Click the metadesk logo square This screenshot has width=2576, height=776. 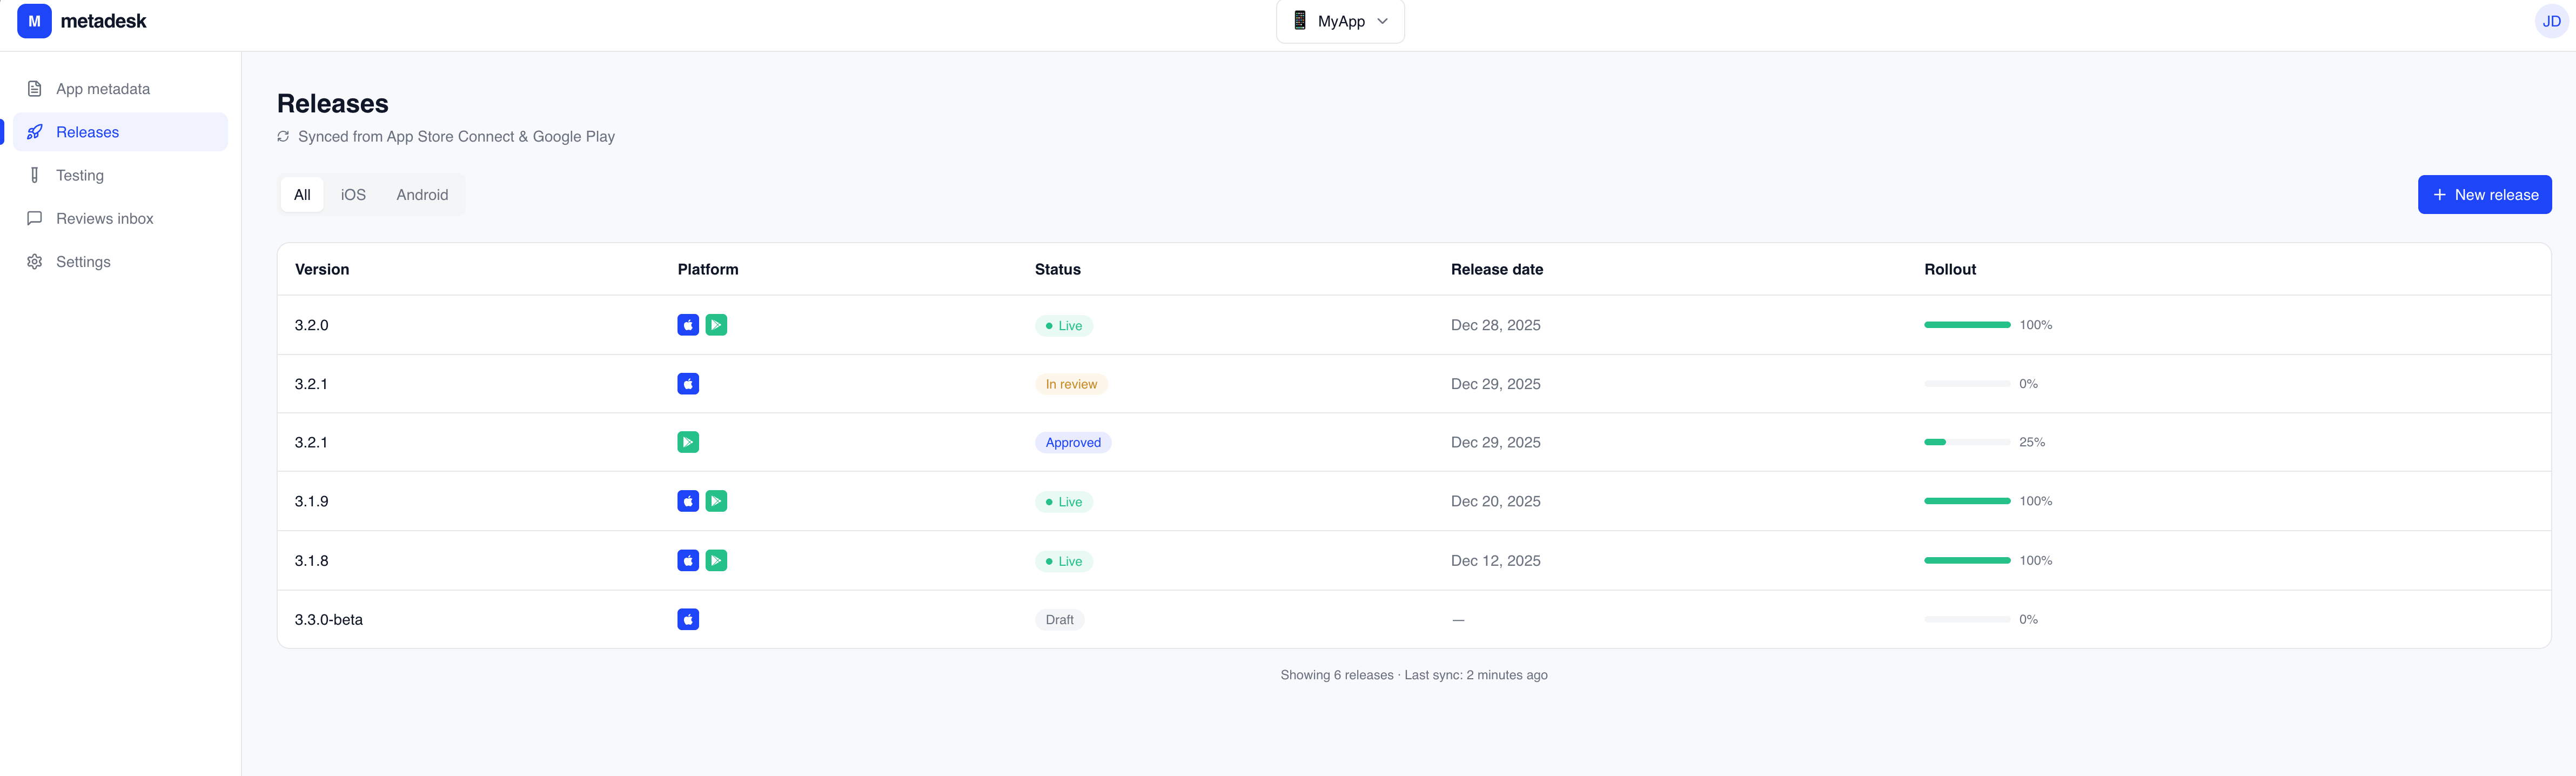pos(34,20)
